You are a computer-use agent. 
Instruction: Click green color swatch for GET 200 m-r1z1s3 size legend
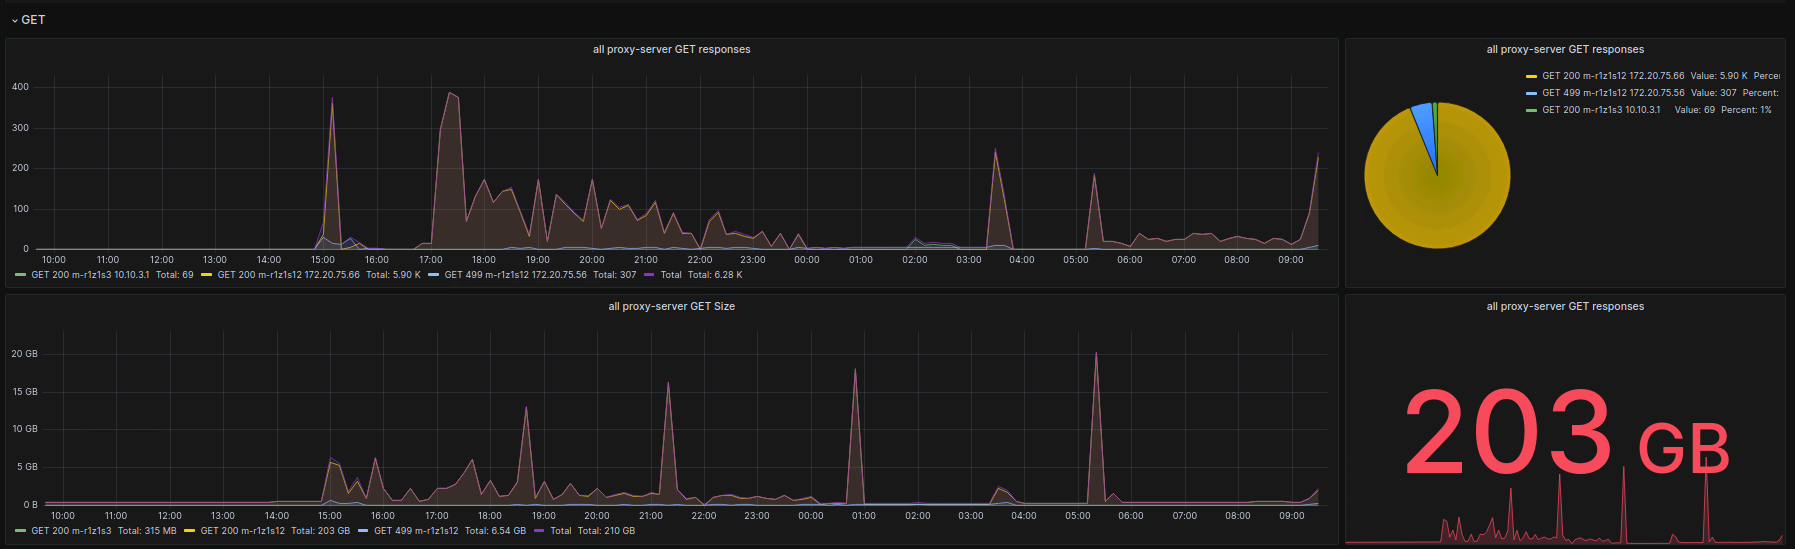pyautogui.click(x=21, y=531)
